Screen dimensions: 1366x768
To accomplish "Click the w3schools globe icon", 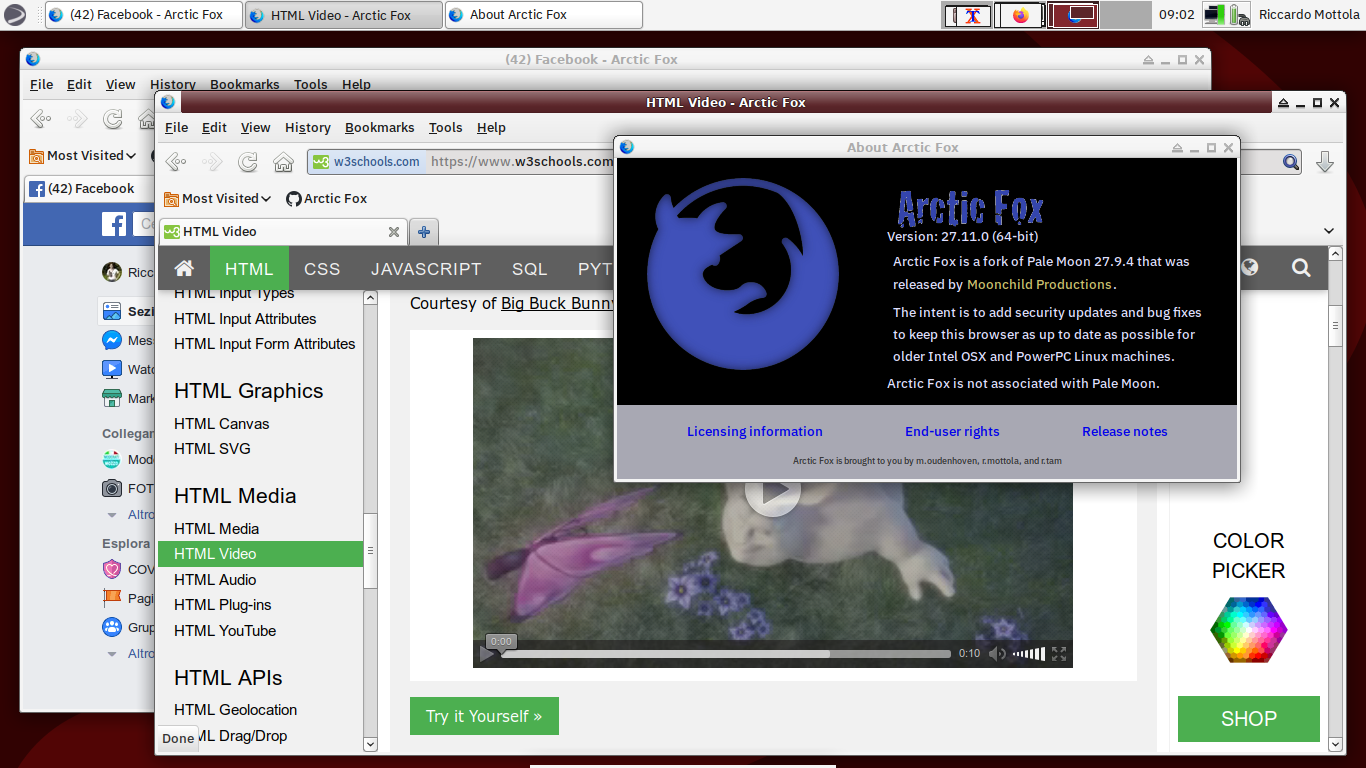I will pos(1250,267).
